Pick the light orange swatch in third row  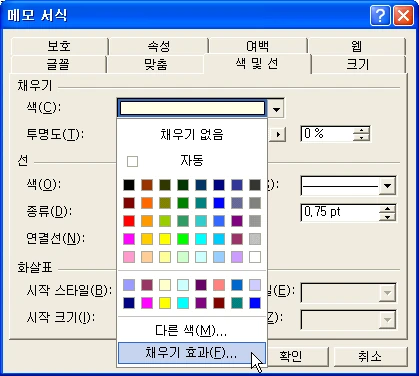(147, 221)
